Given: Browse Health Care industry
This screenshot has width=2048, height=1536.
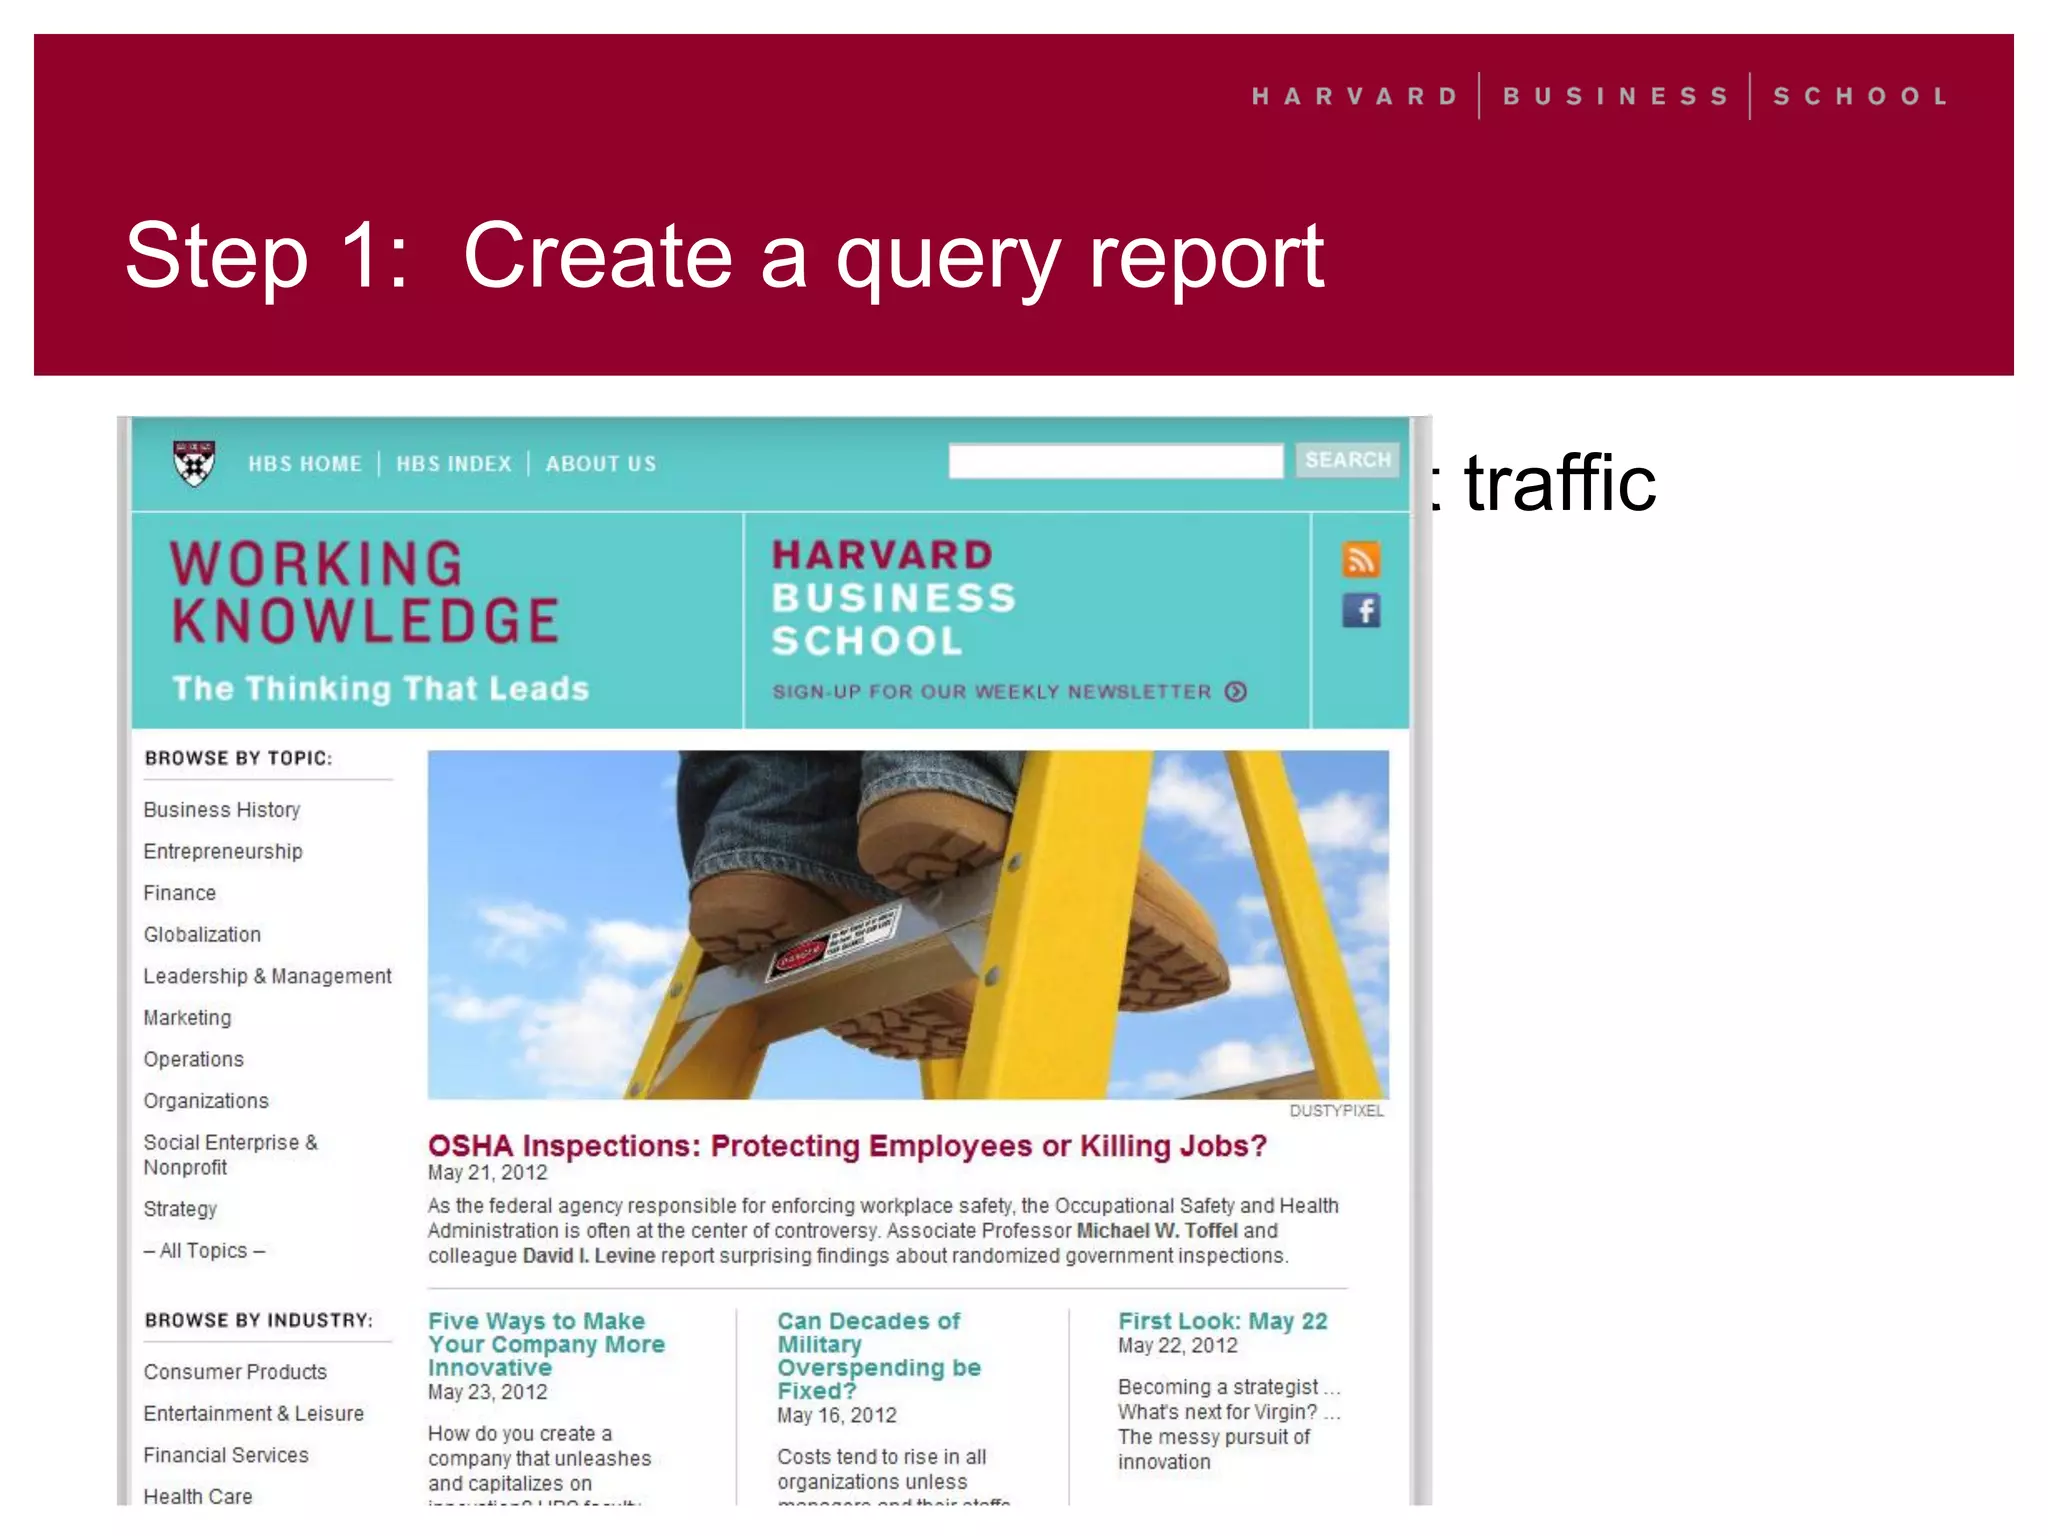Looking at the screenshot, I should (198, 1496).
